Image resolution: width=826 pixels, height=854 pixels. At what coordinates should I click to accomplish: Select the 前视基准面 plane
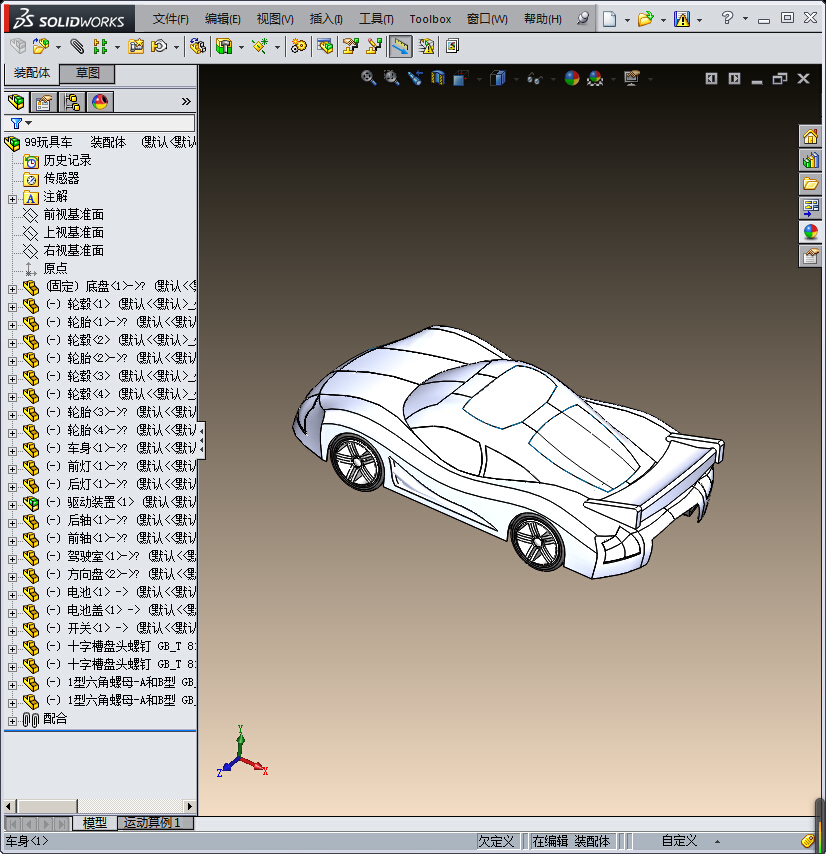pos(73,215)
